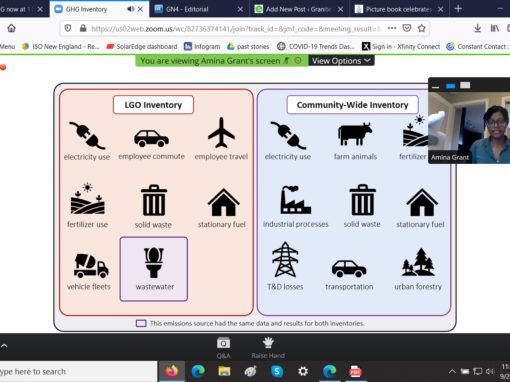Toggle tracking protection shield icon
This screenshot has height=382, width=510.
pos(68,28)
